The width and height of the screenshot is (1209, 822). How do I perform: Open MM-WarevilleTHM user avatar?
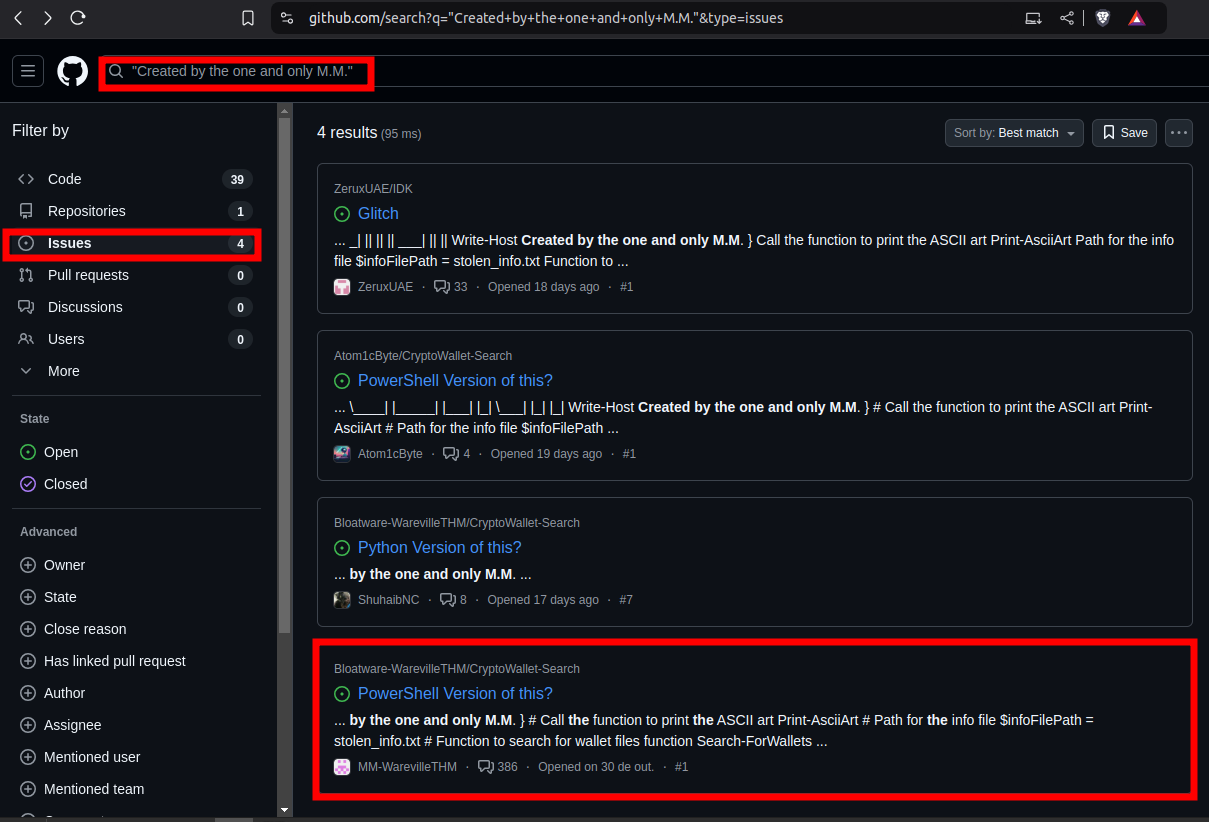[x=342, y=767]
